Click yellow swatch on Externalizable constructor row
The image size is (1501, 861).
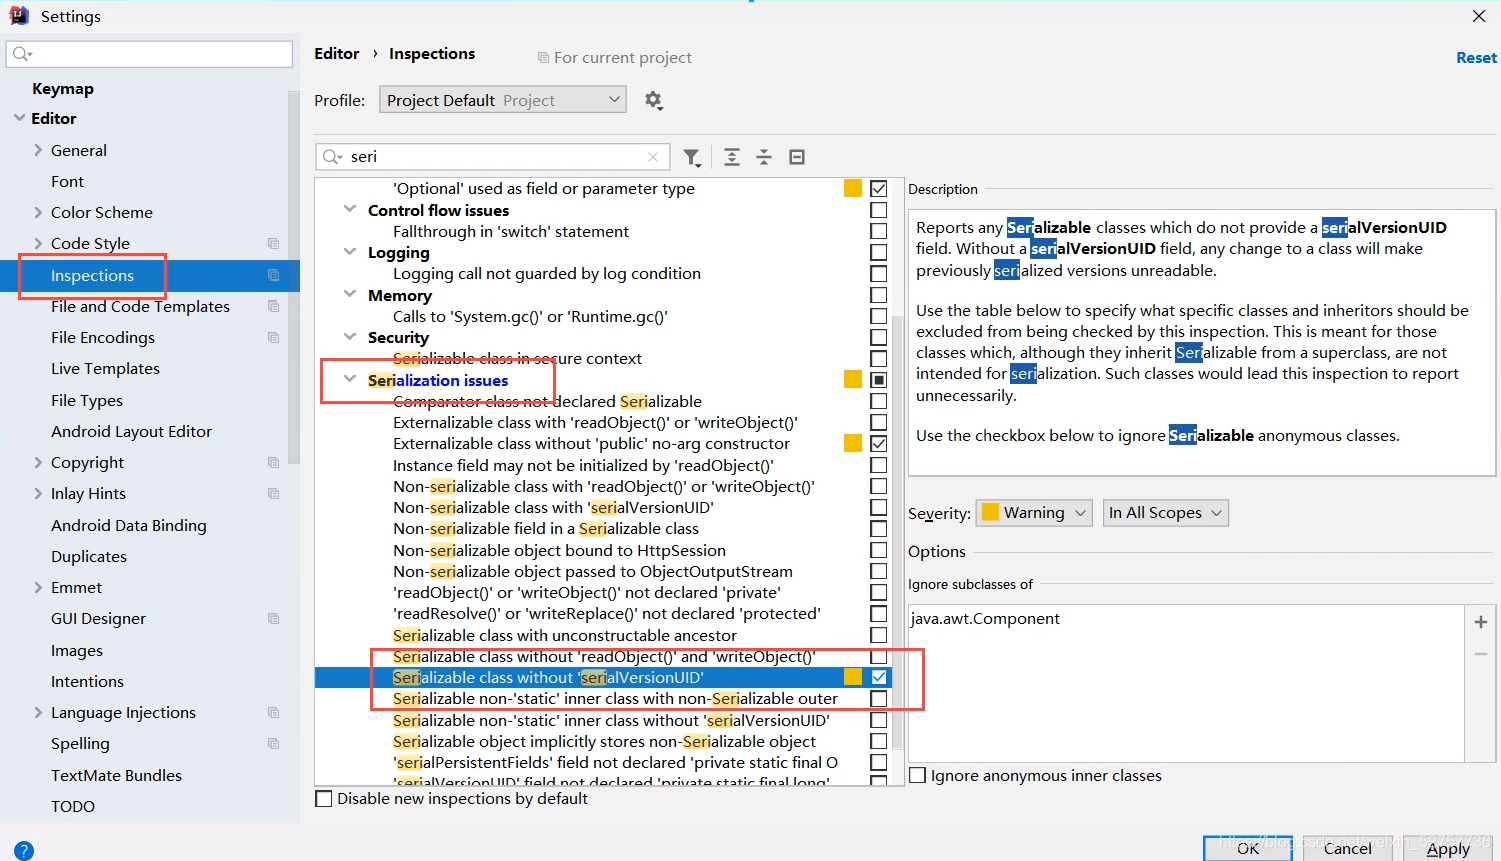coord(853,443)
